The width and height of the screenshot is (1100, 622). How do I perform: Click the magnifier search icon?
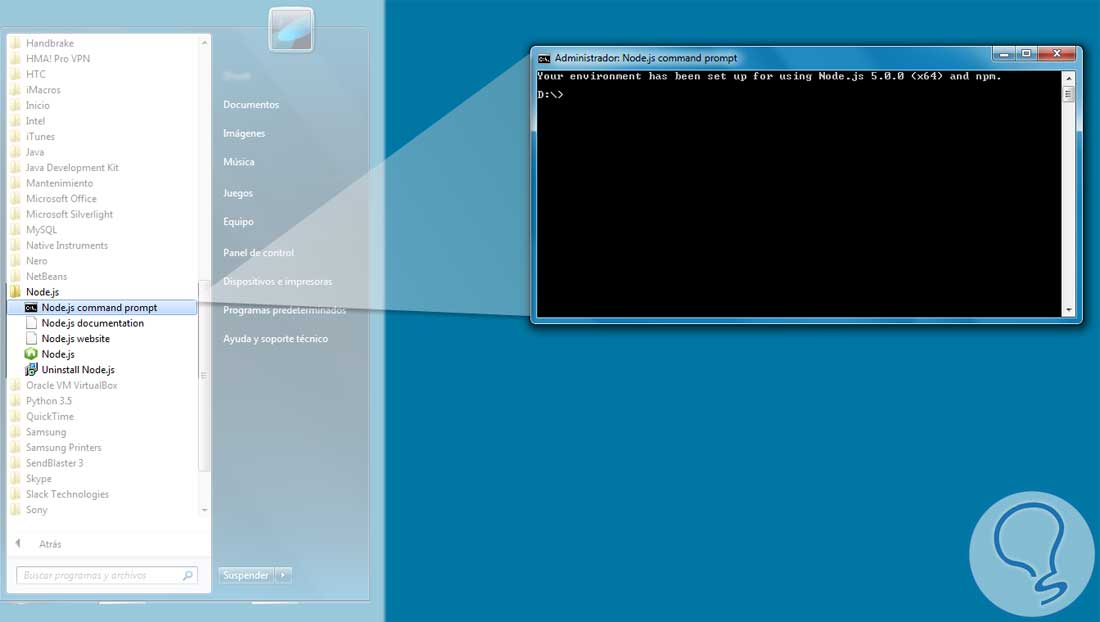click(188, 576)
